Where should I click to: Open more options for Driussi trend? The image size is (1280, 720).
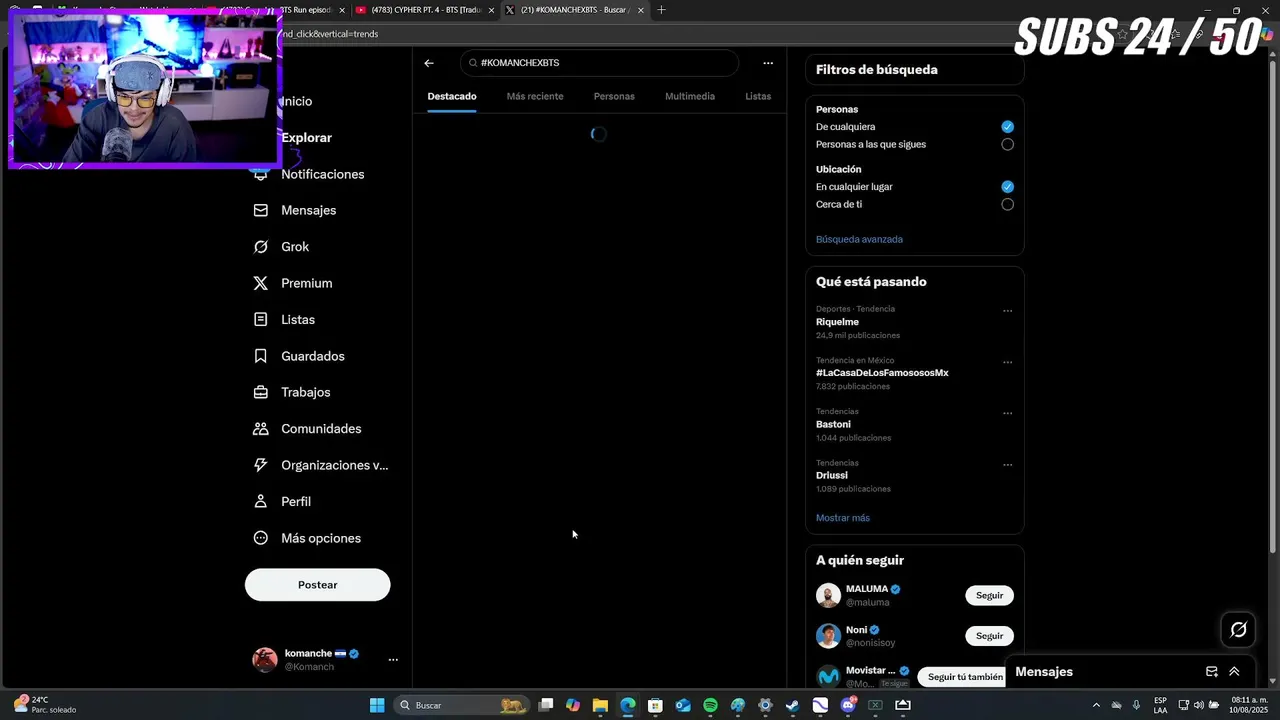pos(1007,465)
